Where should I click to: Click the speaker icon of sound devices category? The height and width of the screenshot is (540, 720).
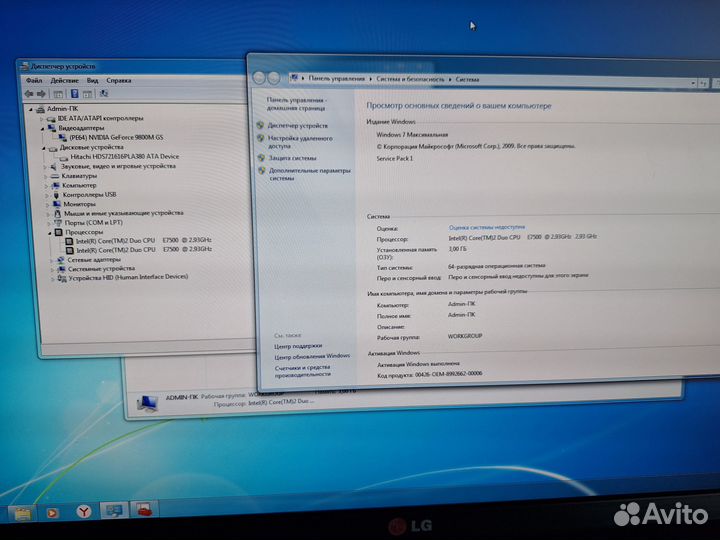coord(53,166)
